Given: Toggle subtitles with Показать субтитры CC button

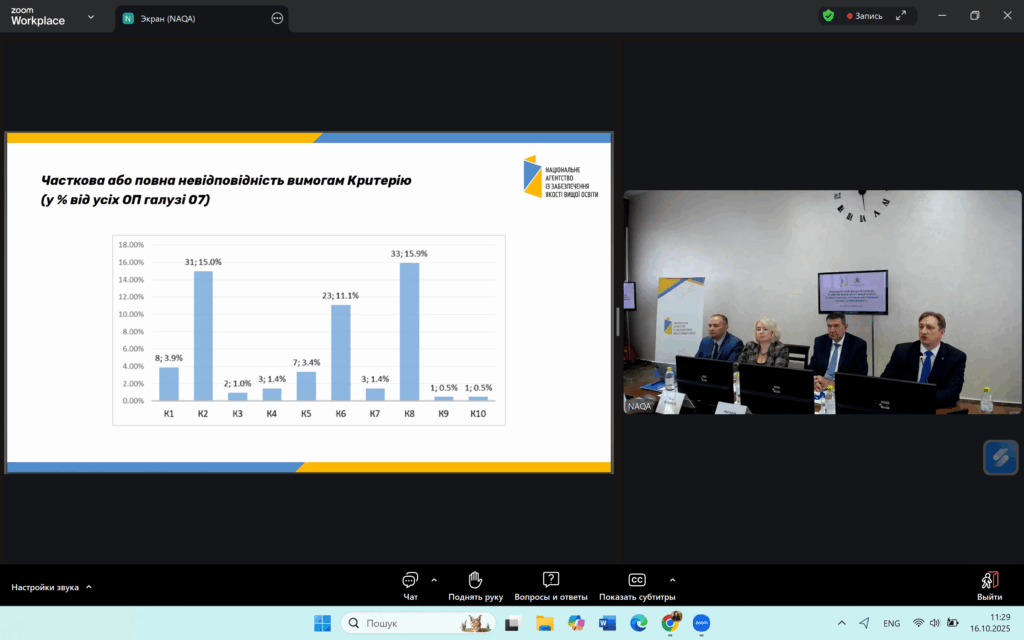Looking at the screenshot, I should [637, 580].
